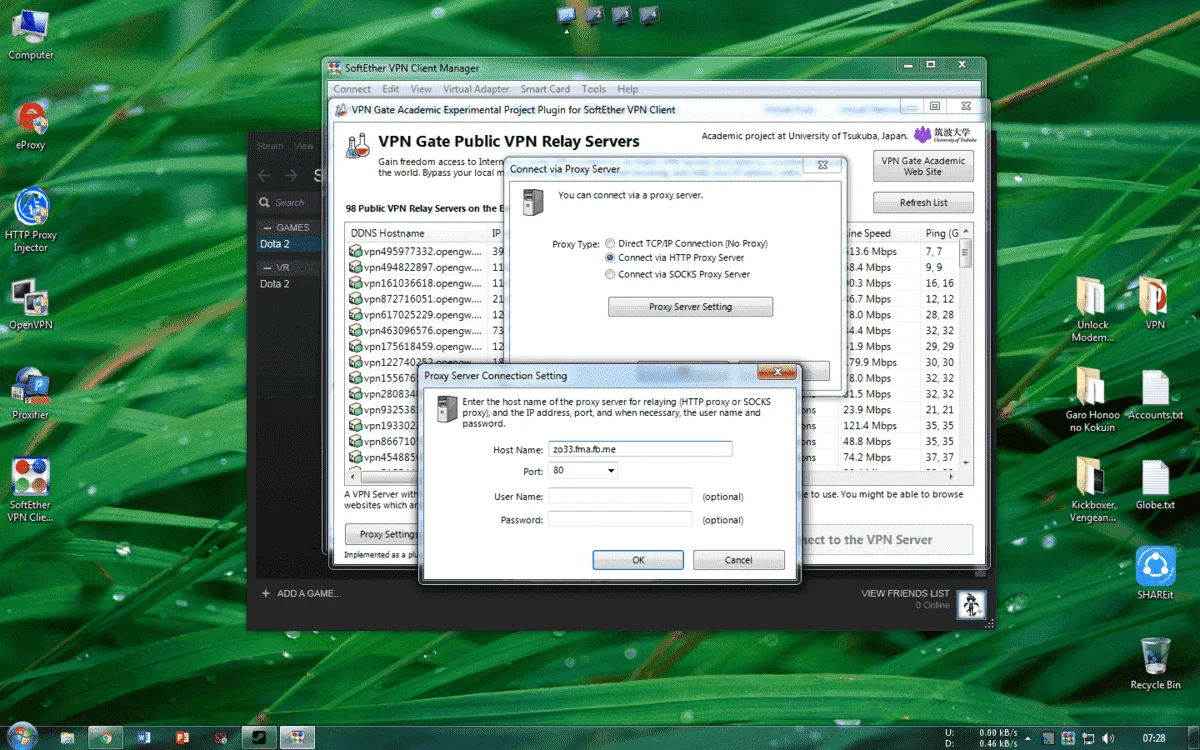Open the VPN archive desktop icon
The width and height of the screenshot is (1200, 750).
[1154, 303]
